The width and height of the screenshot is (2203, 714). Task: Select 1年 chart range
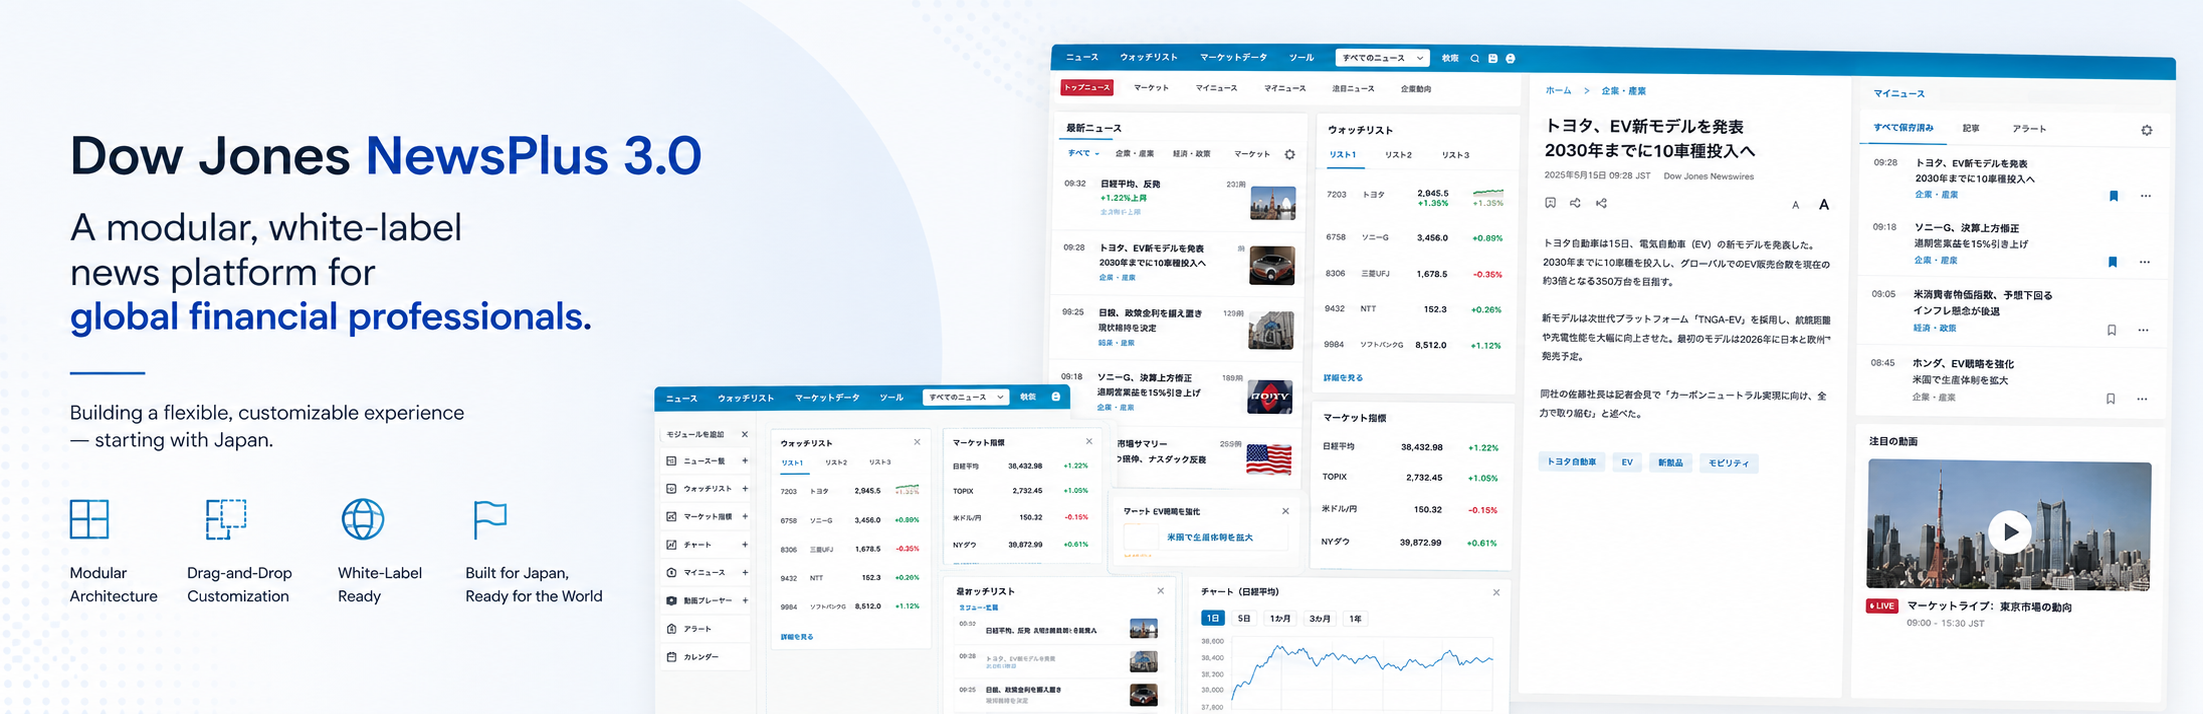1355,618
